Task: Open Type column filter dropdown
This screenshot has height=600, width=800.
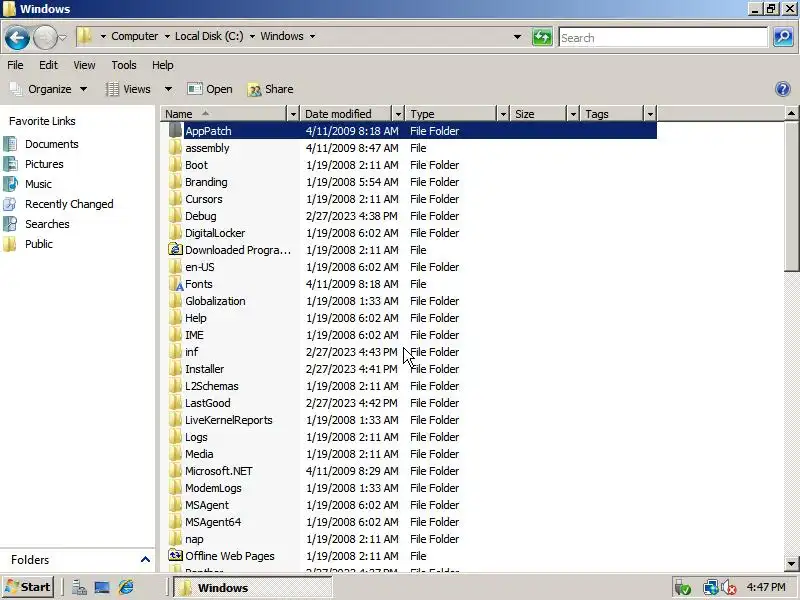Action: (503, 114)
